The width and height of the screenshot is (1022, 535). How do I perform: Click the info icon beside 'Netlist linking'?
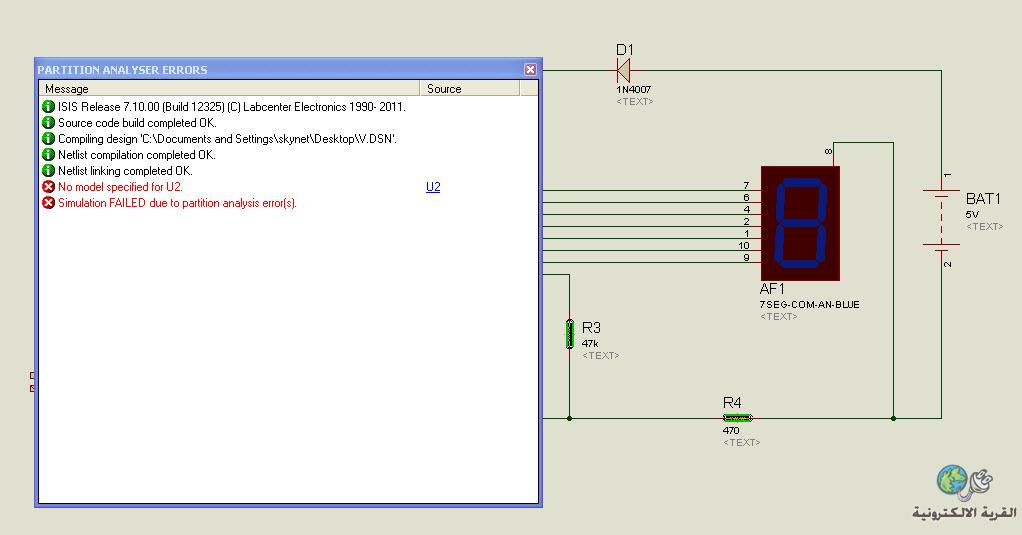[x=48, y=171]
